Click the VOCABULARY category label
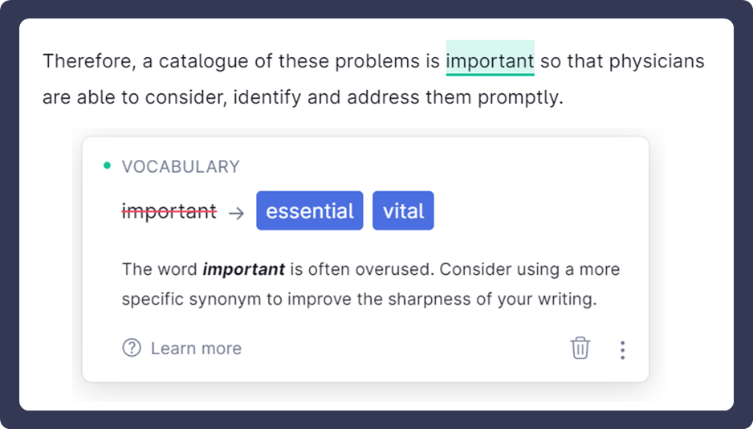This screenshot has height=429, width=753. [x=181, y=166]
